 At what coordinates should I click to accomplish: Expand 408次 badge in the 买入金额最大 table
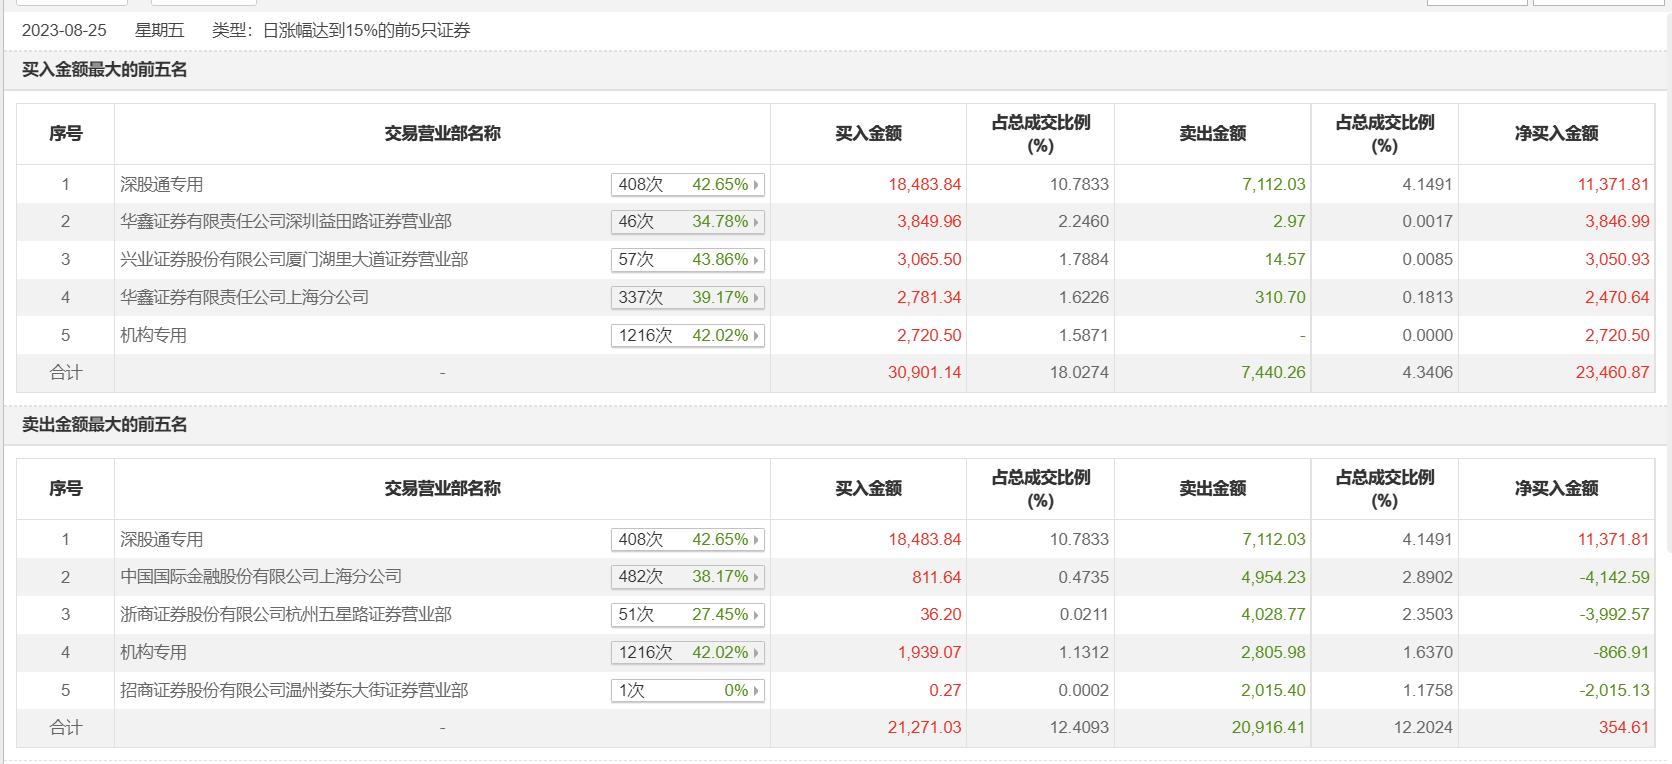pos(687,185)
